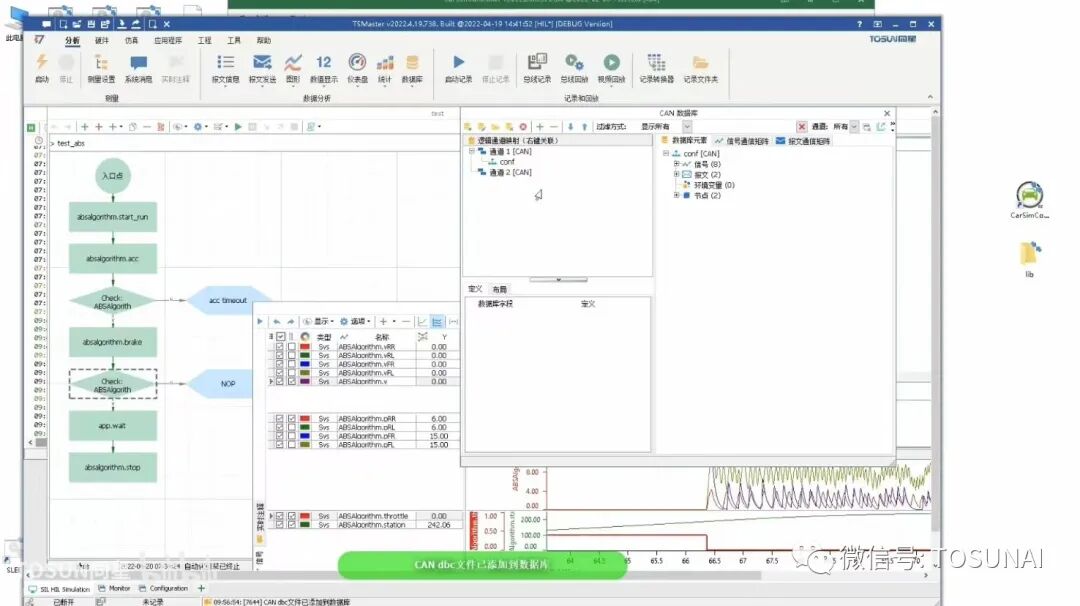Select the absalgorithm.stop flow block

pyautogui.click(x=113, y=468)
